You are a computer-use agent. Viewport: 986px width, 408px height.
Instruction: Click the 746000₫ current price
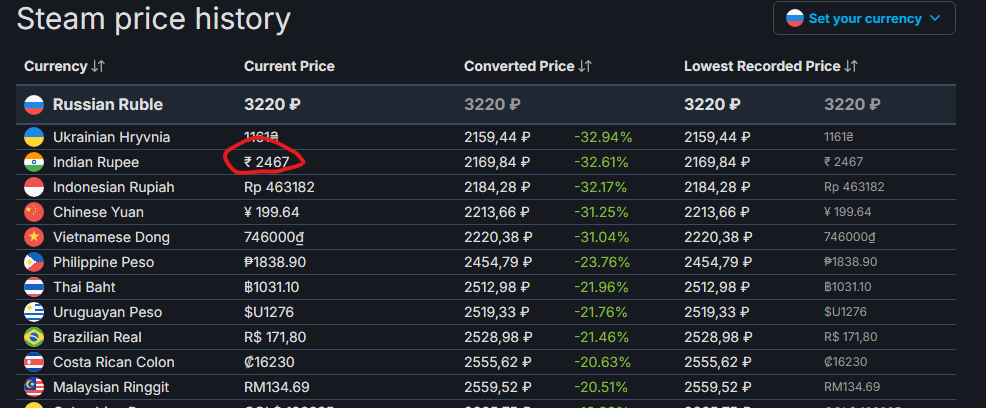[275, 237]
